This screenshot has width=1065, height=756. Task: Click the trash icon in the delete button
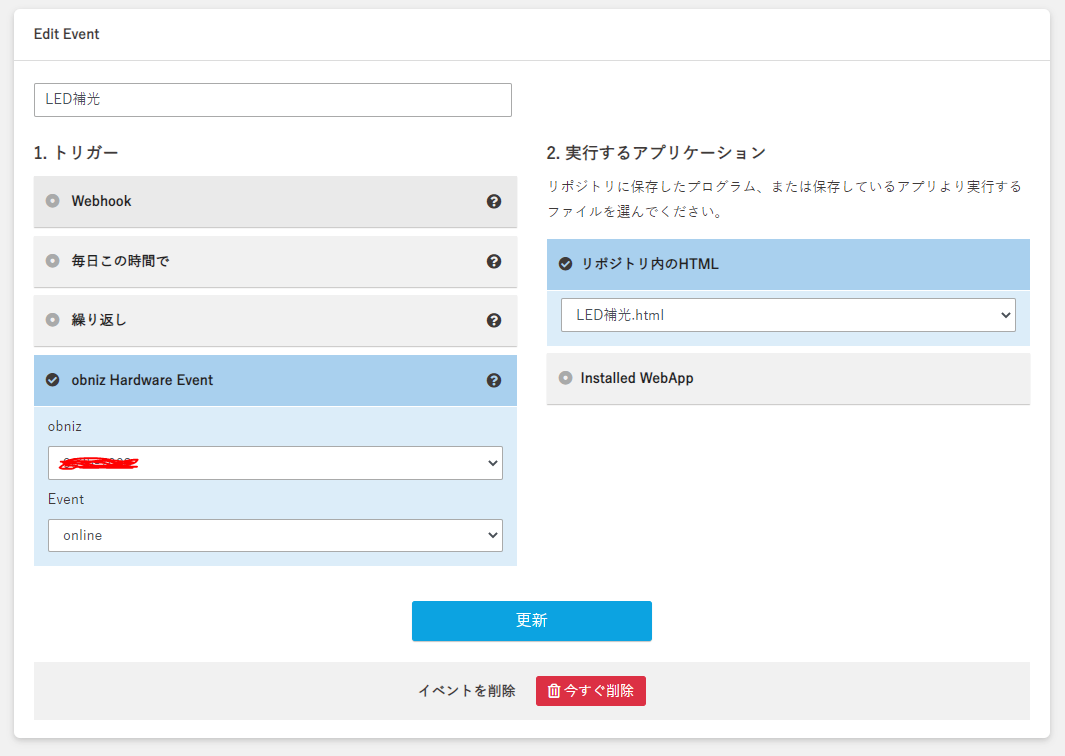click(554, 691)
